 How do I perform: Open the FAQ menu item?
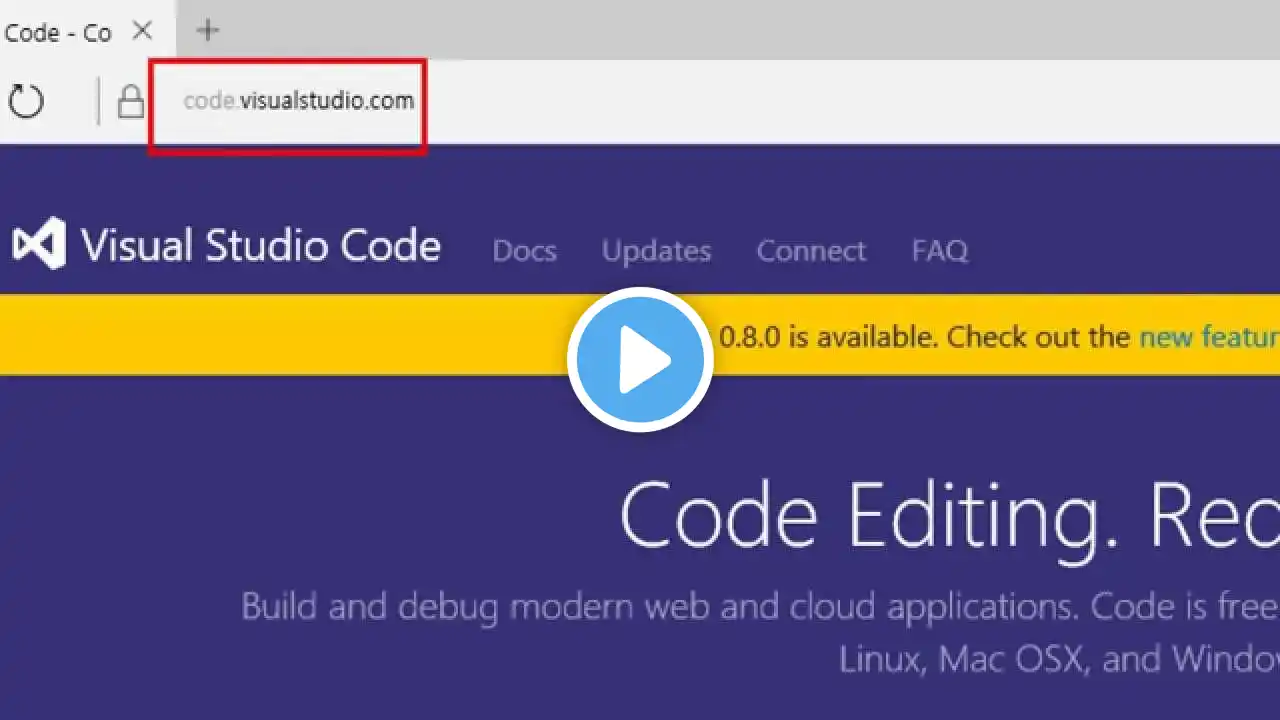[x=940, y=250]
